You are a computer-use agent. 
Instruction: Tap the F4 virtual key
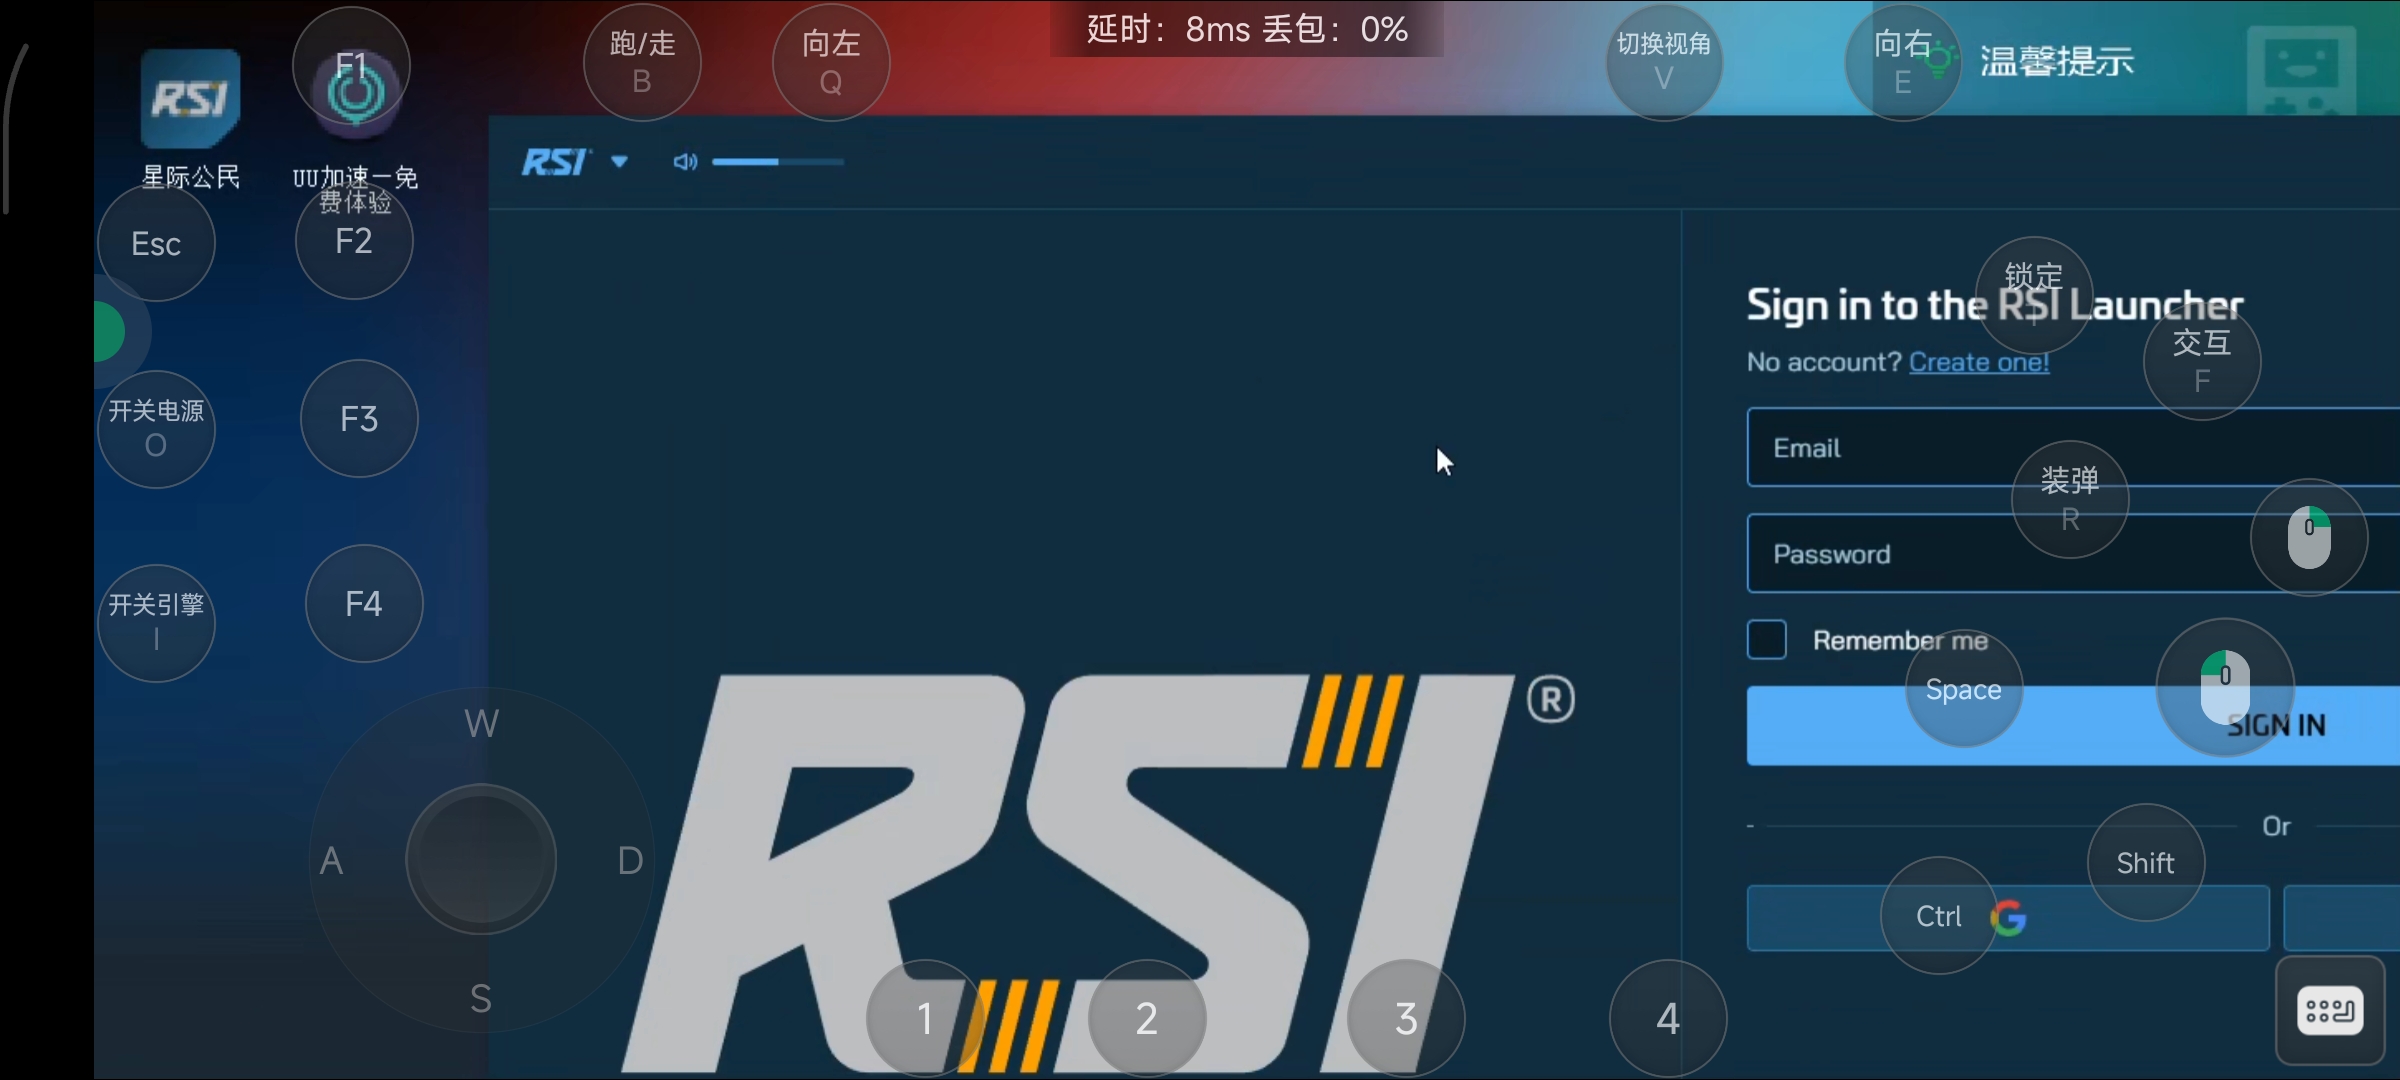pyautogui.click(x=364, y=603)
